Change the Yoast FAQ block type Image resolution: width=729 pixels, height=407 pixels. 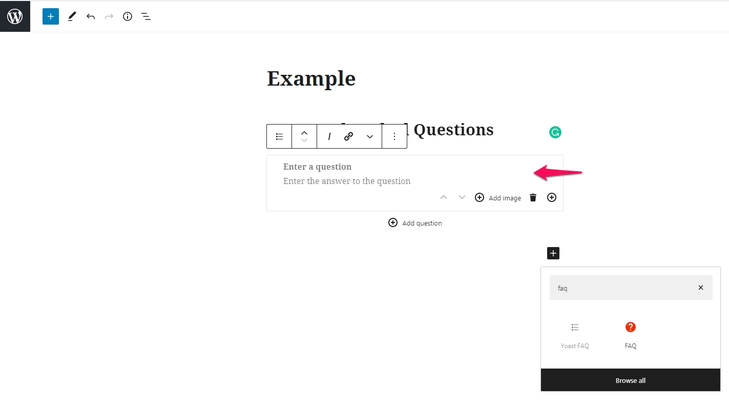pos(279,136)
